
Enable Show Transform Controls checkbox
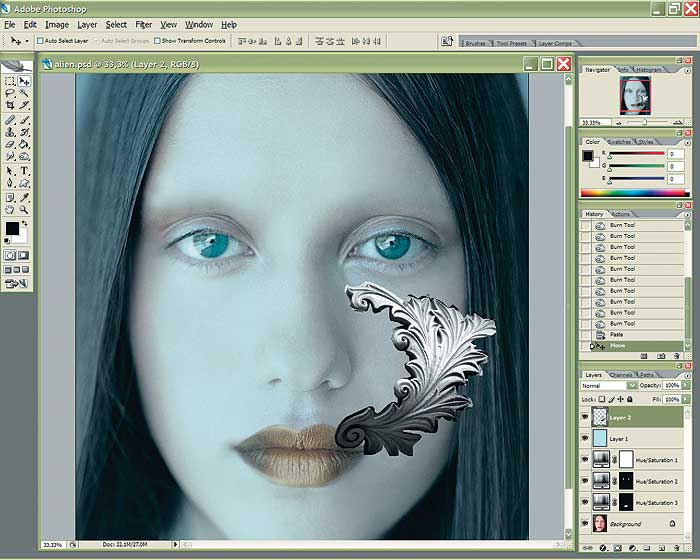point(157,41)
